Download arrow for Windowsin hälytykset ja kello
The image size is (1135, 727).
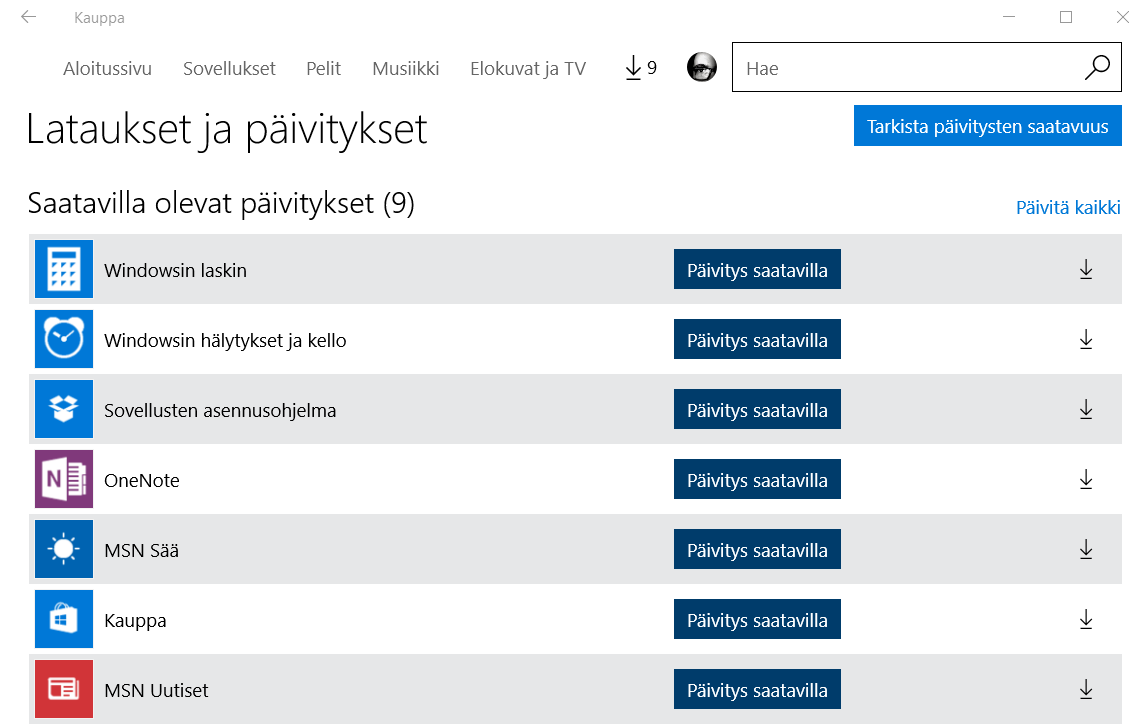point(1086,340)
